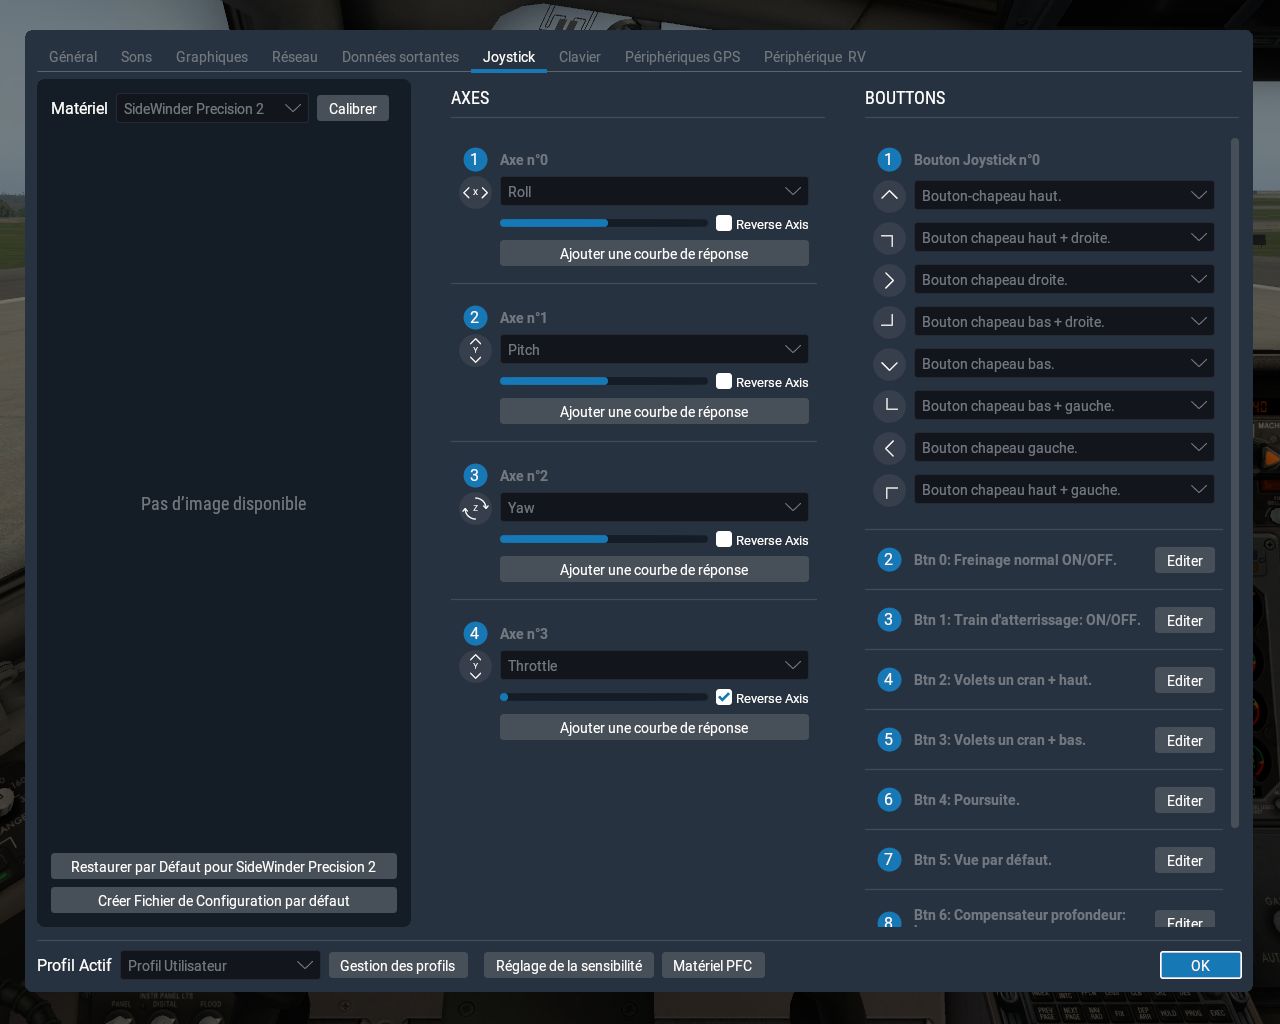Click Gestion des profils button
Screen dimensions: 1280x1024
pyautogui.click(x=397, y=965)
